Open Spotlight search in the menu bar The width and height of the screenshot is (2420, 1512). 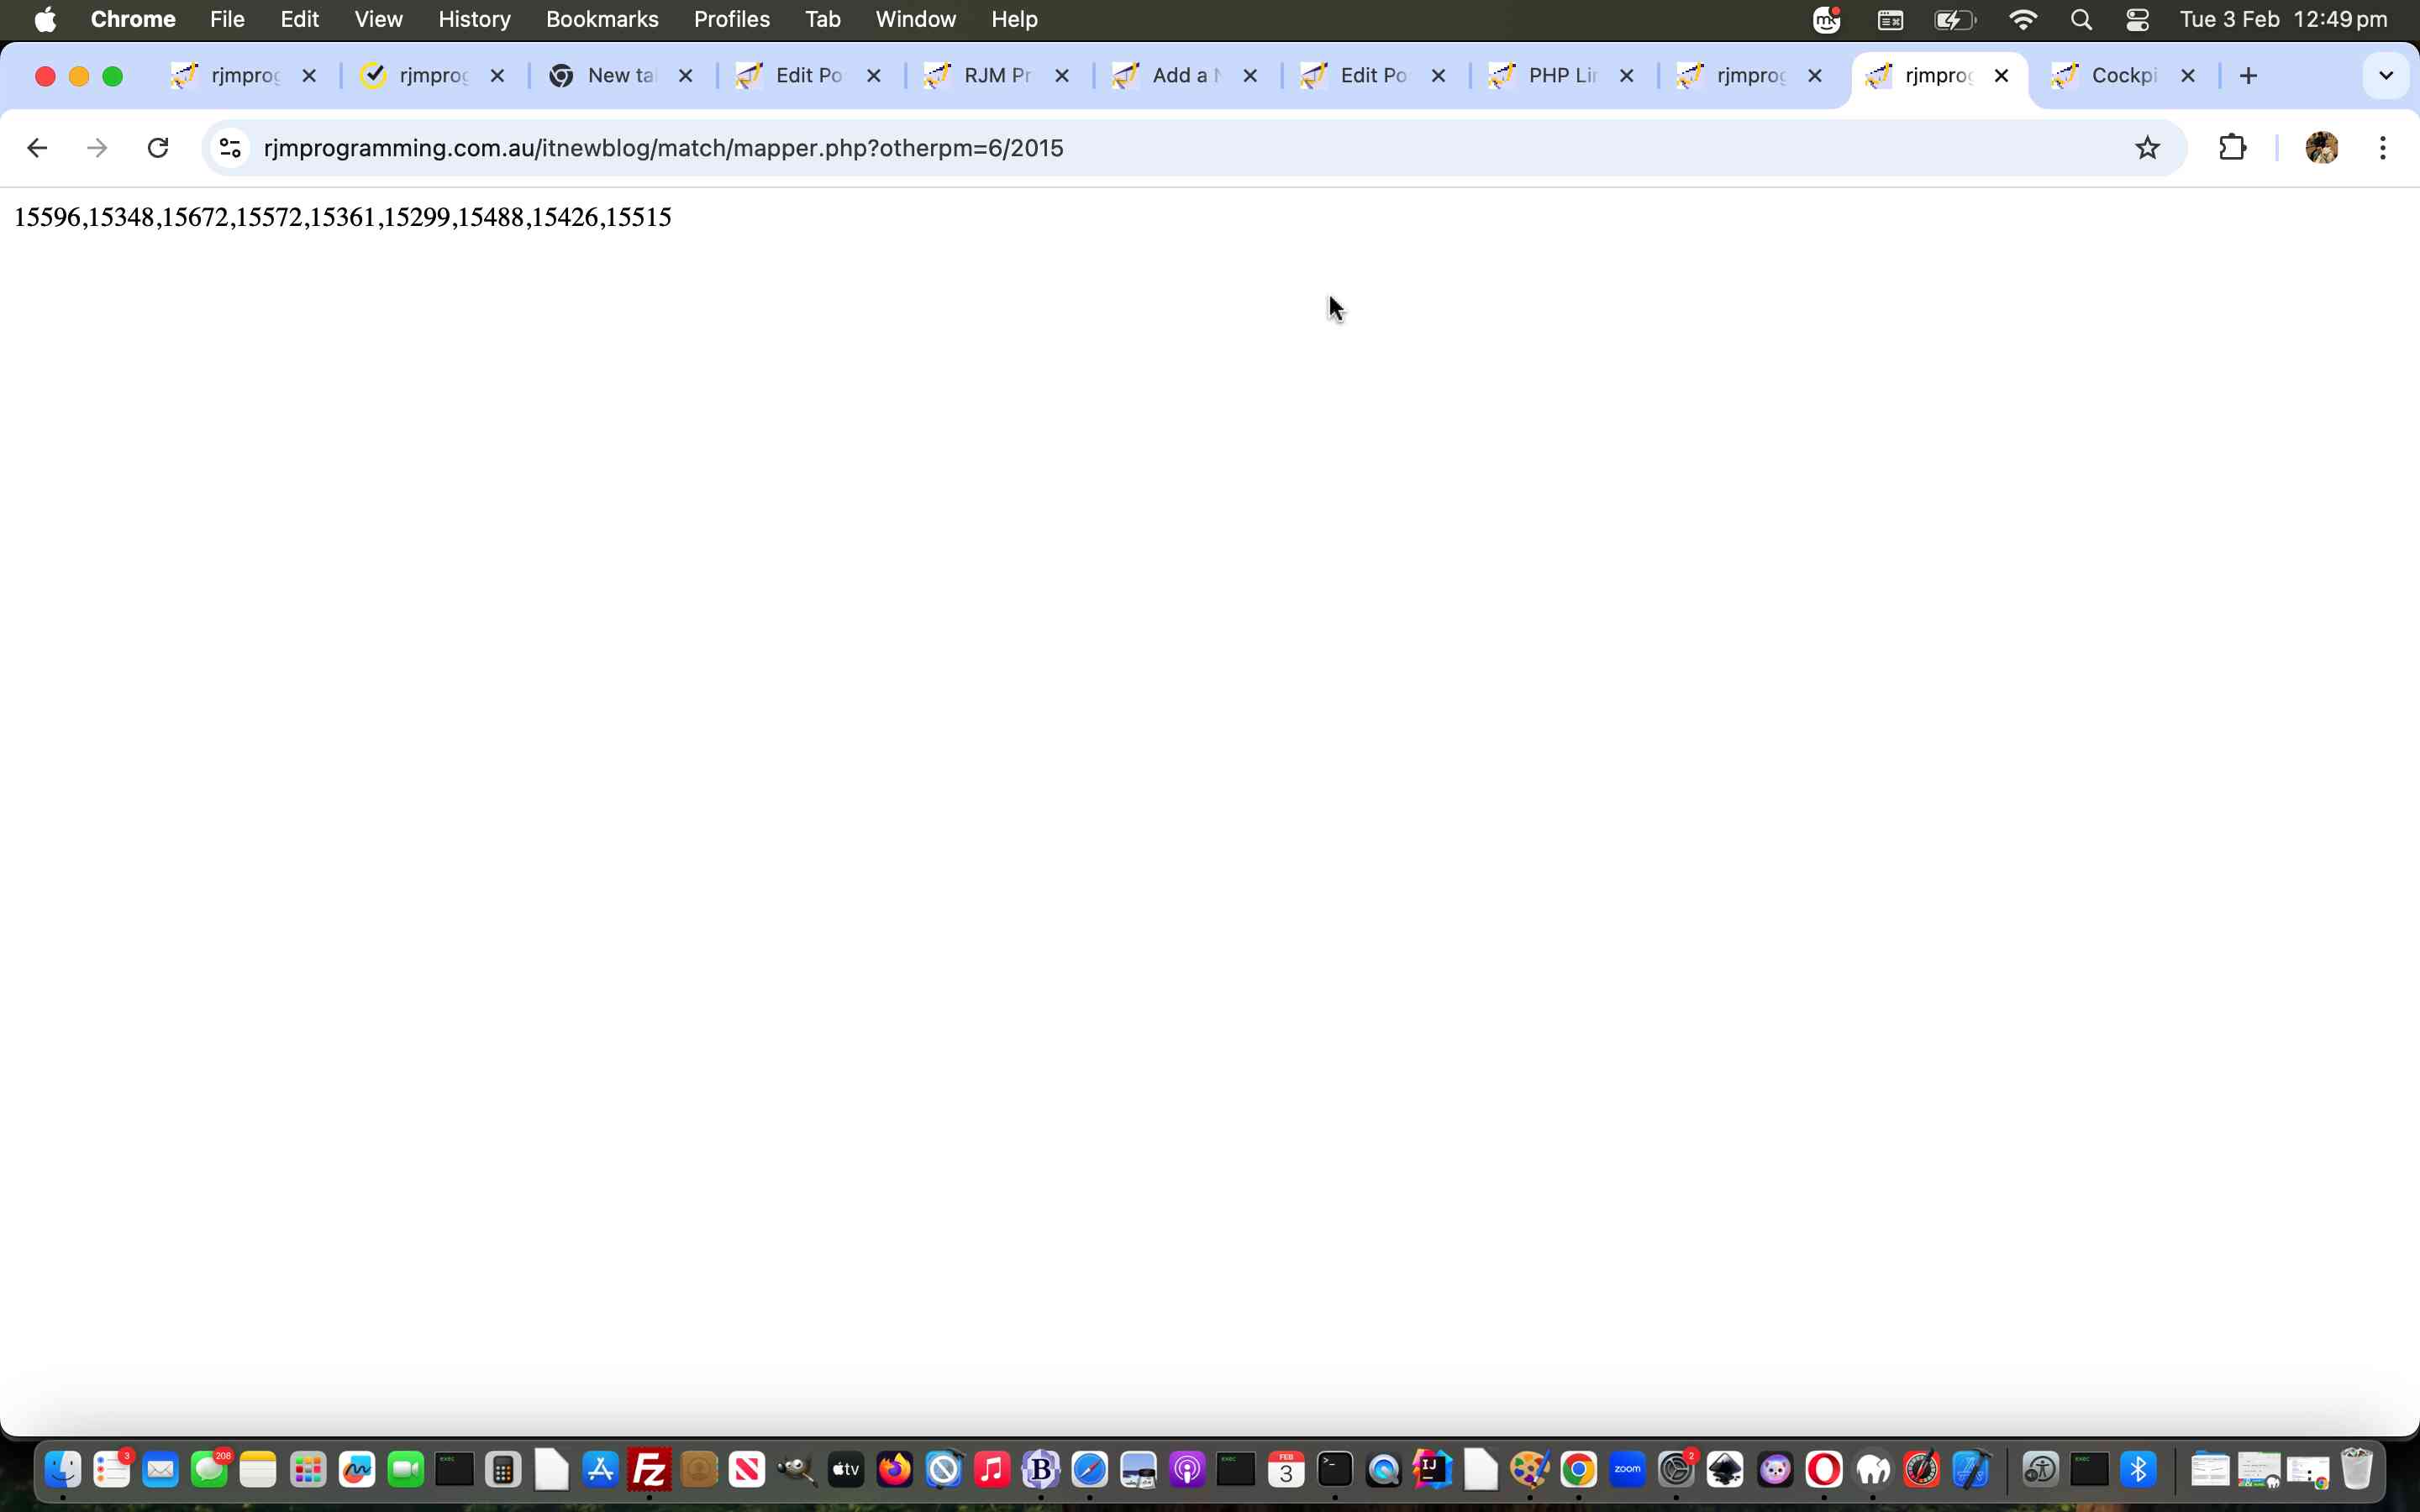2081,20
